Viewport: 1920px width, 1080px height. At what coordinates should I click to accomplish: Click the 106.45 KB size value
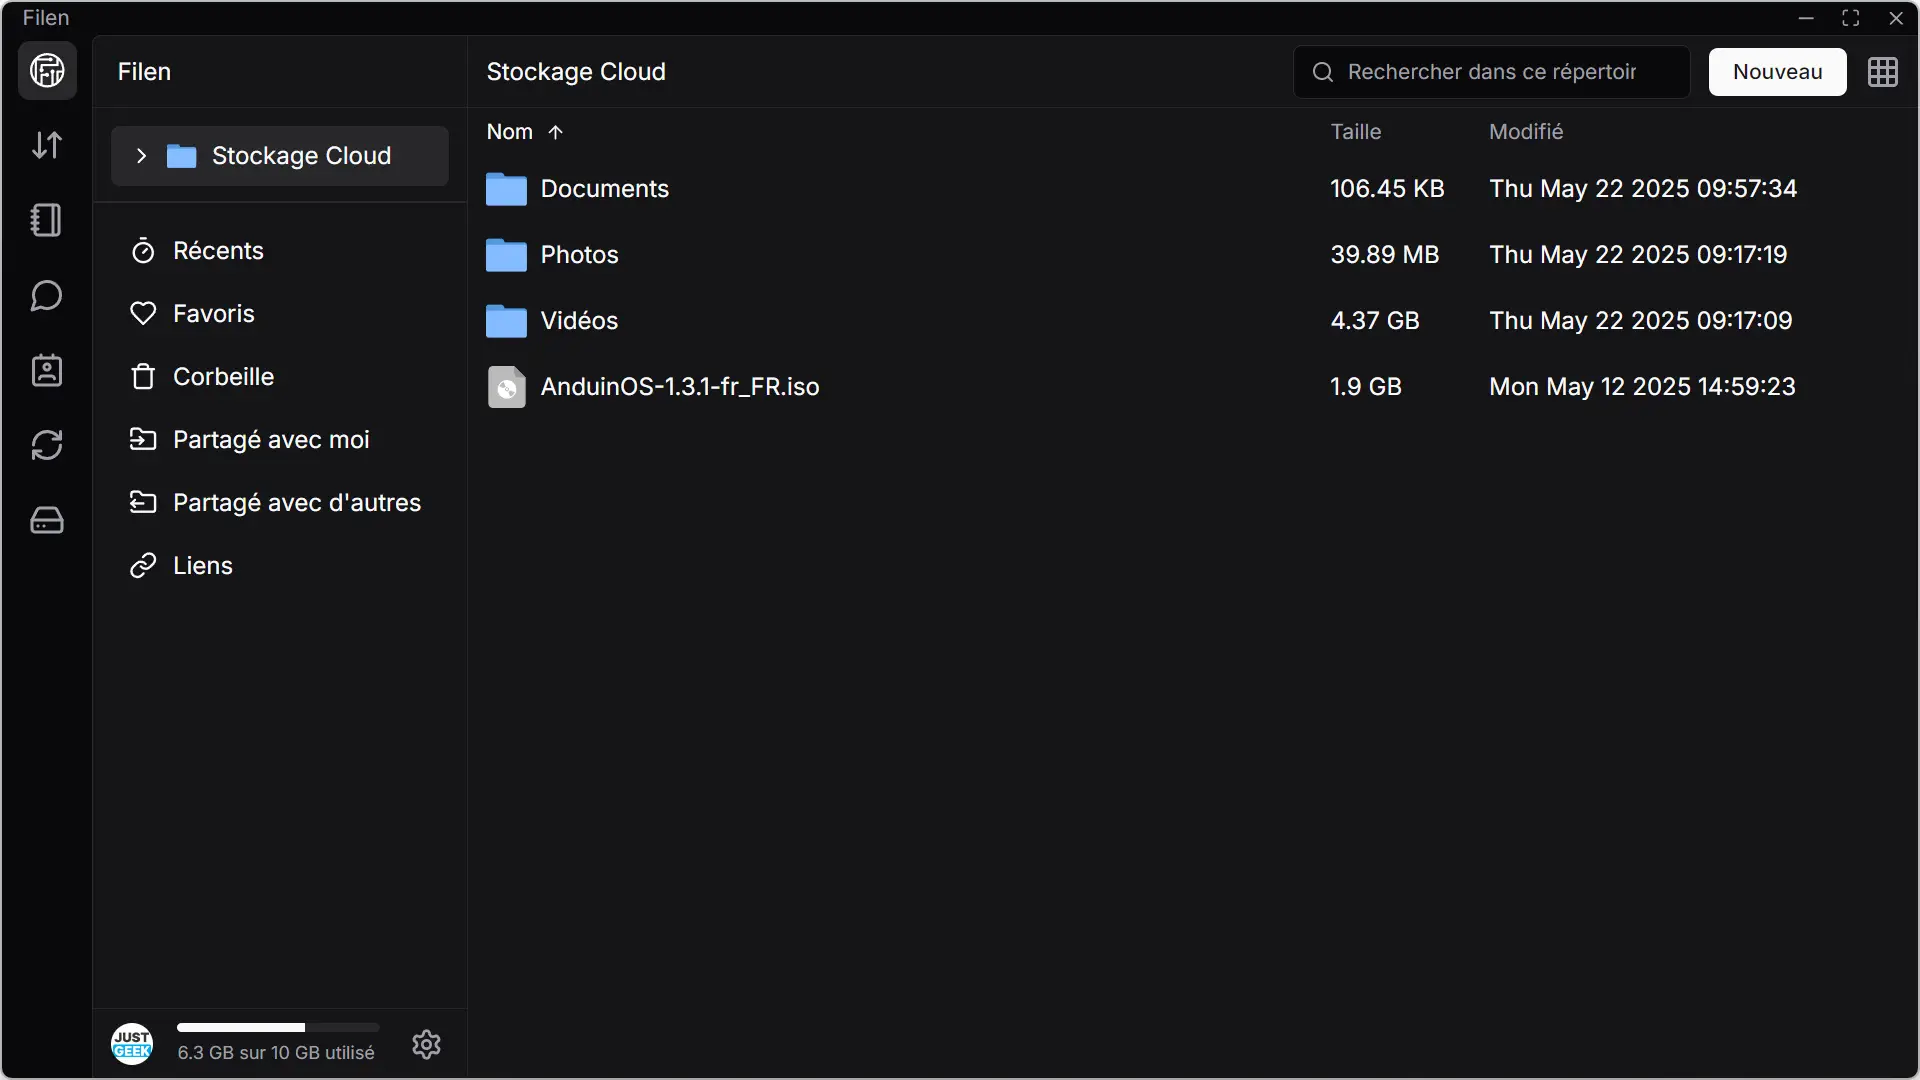(1387, 189)
